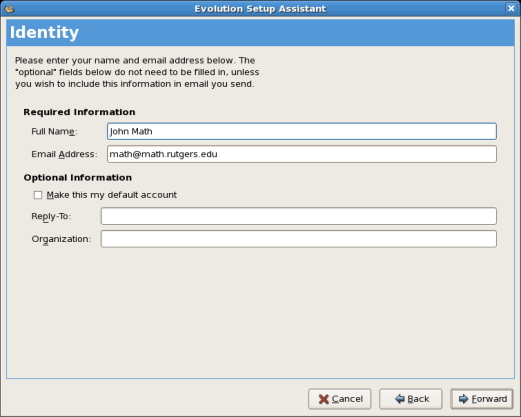521x417 pixels.
Task: Click the 'Make this my default account' label
Action: 112,195
